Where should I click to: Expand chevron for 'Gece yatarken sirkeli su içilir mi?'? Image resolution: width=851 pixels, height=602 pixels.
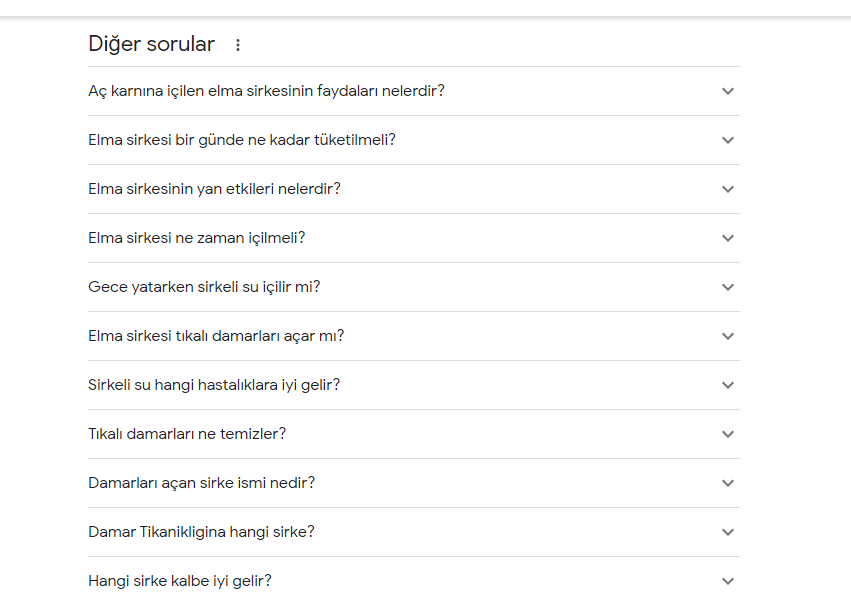click(728, 287)
